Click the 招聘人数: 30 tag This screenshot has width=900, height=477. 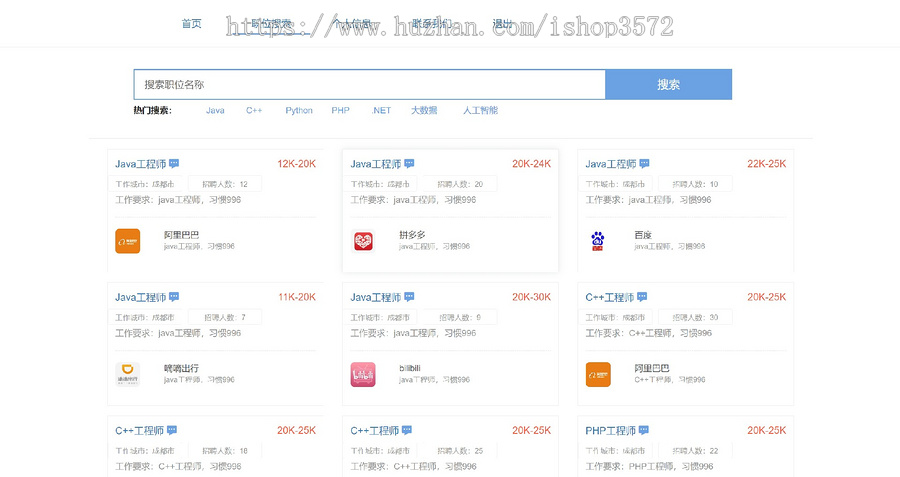695,317
